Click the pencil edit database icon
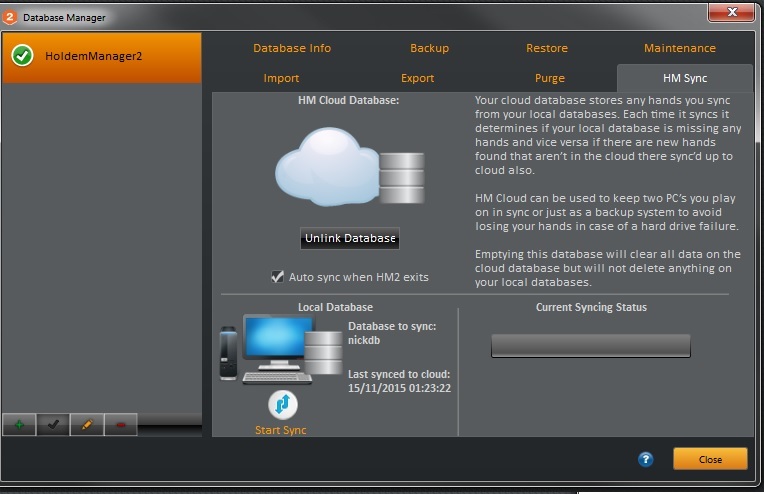Viewport: 764px width, 494px height. [x=87, y=424]
